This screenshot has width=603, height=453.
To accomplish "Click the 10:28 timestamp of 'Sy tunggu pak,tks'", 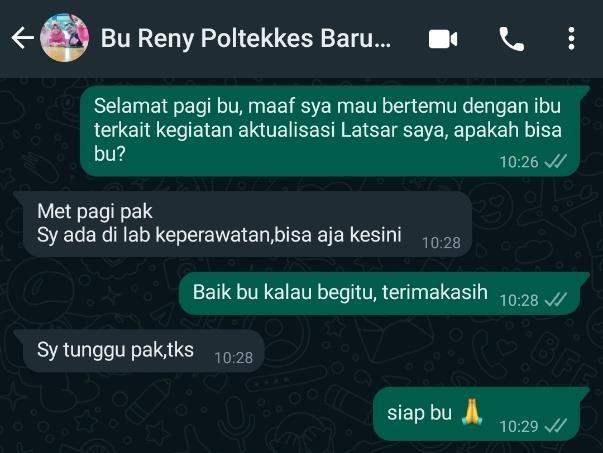I will tap(234, 358).
